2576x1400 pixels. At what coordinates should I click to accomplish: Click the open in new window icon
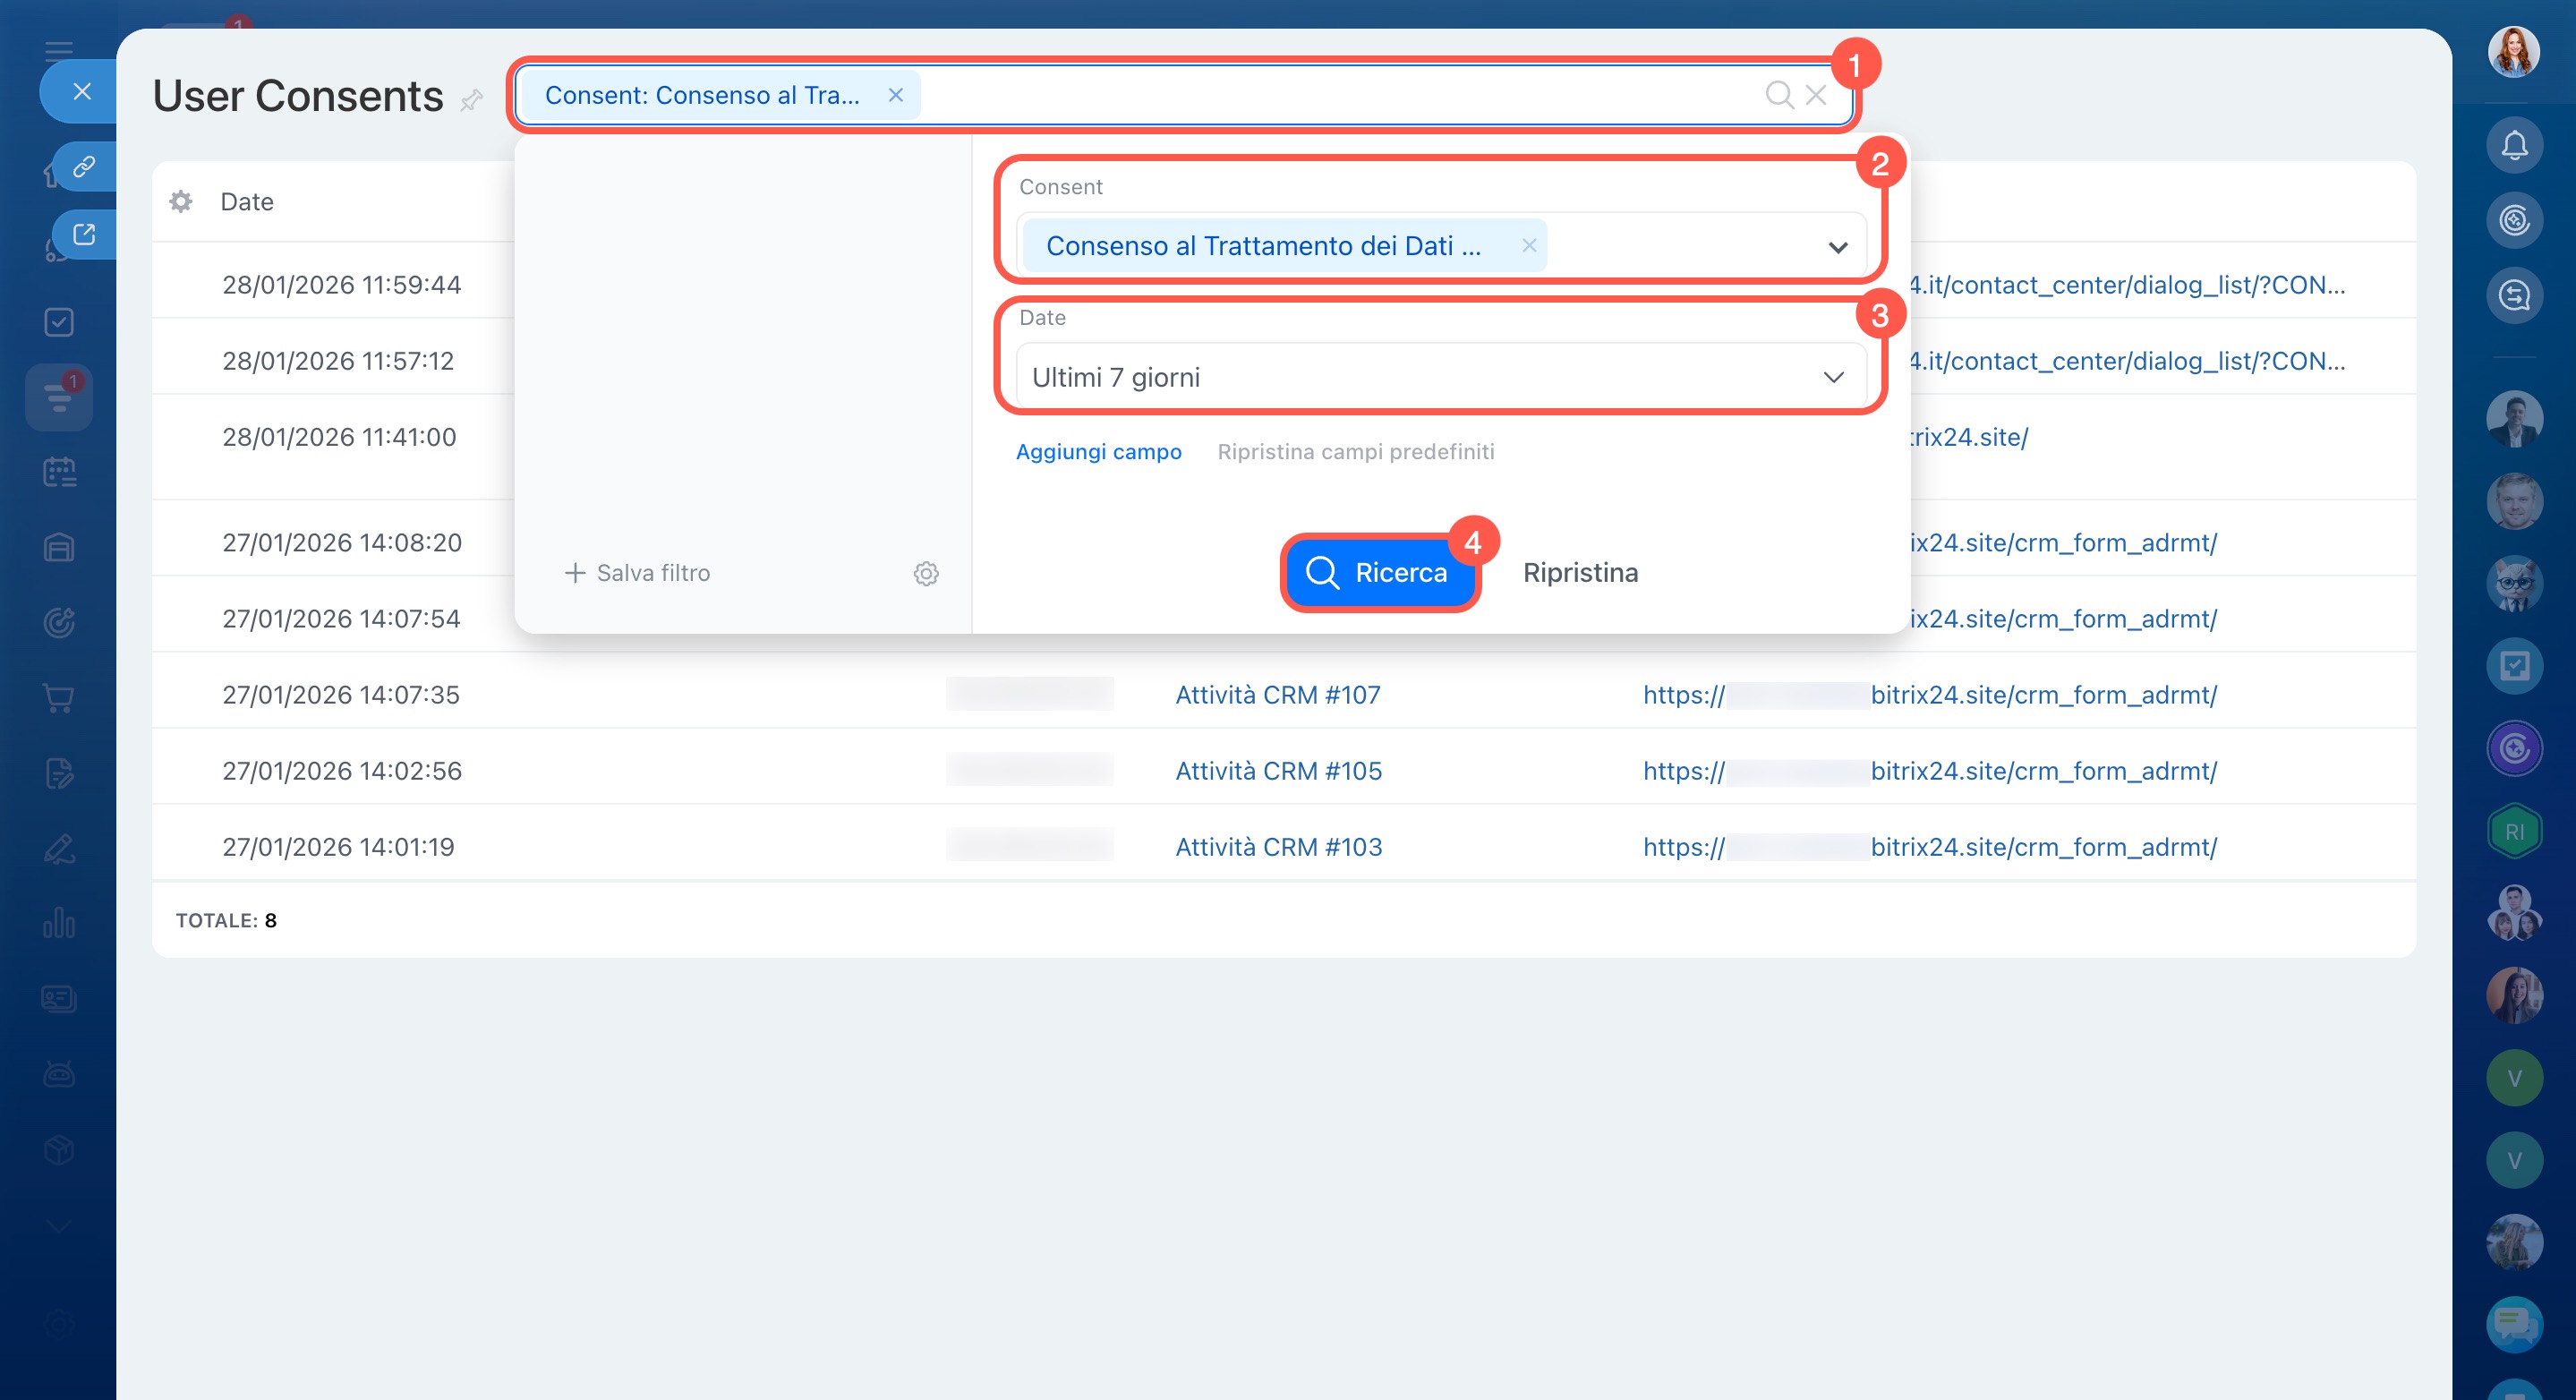pyautogui.click(x=84, y=234)
